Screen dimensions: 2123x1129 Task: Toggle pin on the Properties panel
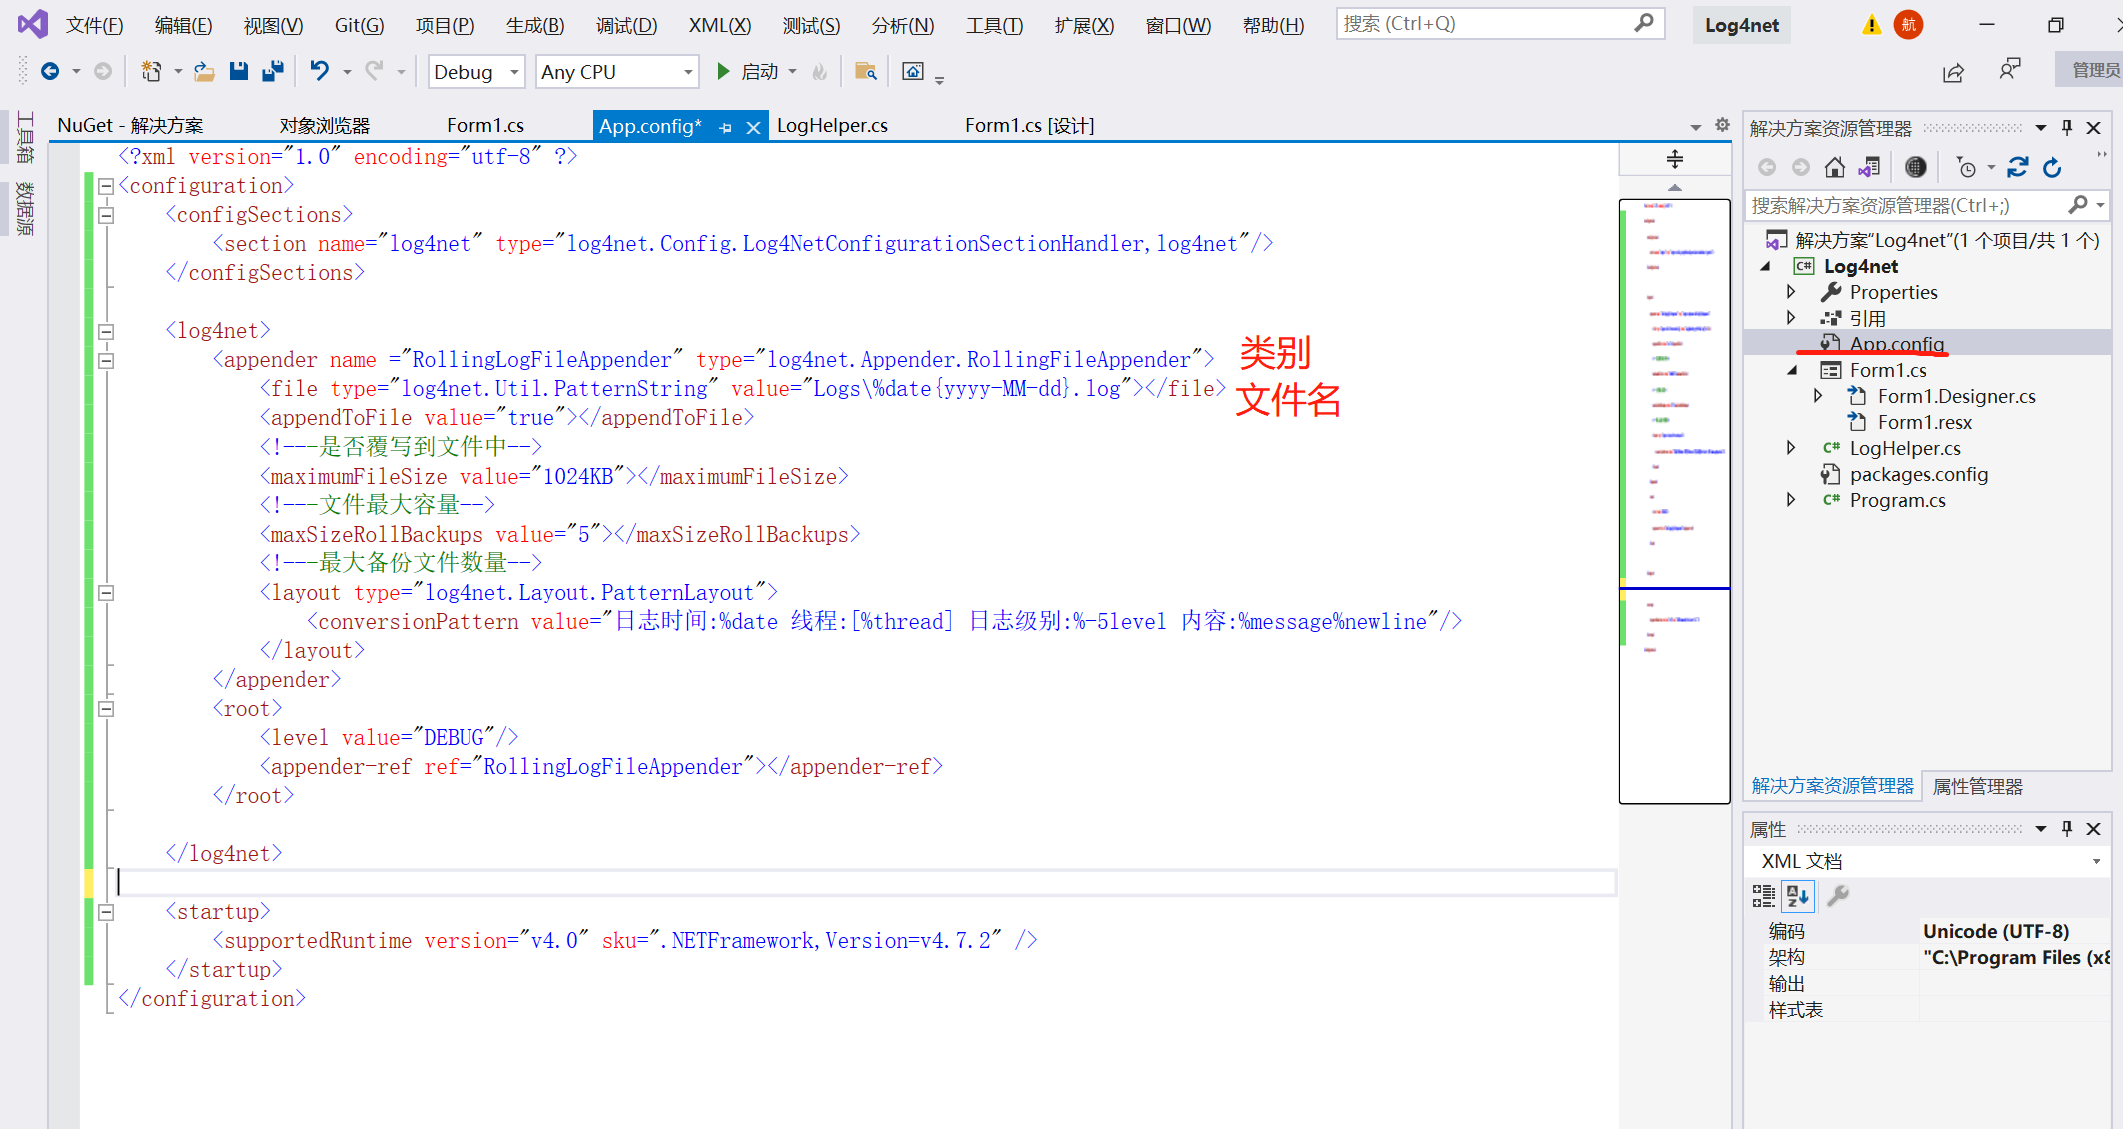tap(2067, 828)
